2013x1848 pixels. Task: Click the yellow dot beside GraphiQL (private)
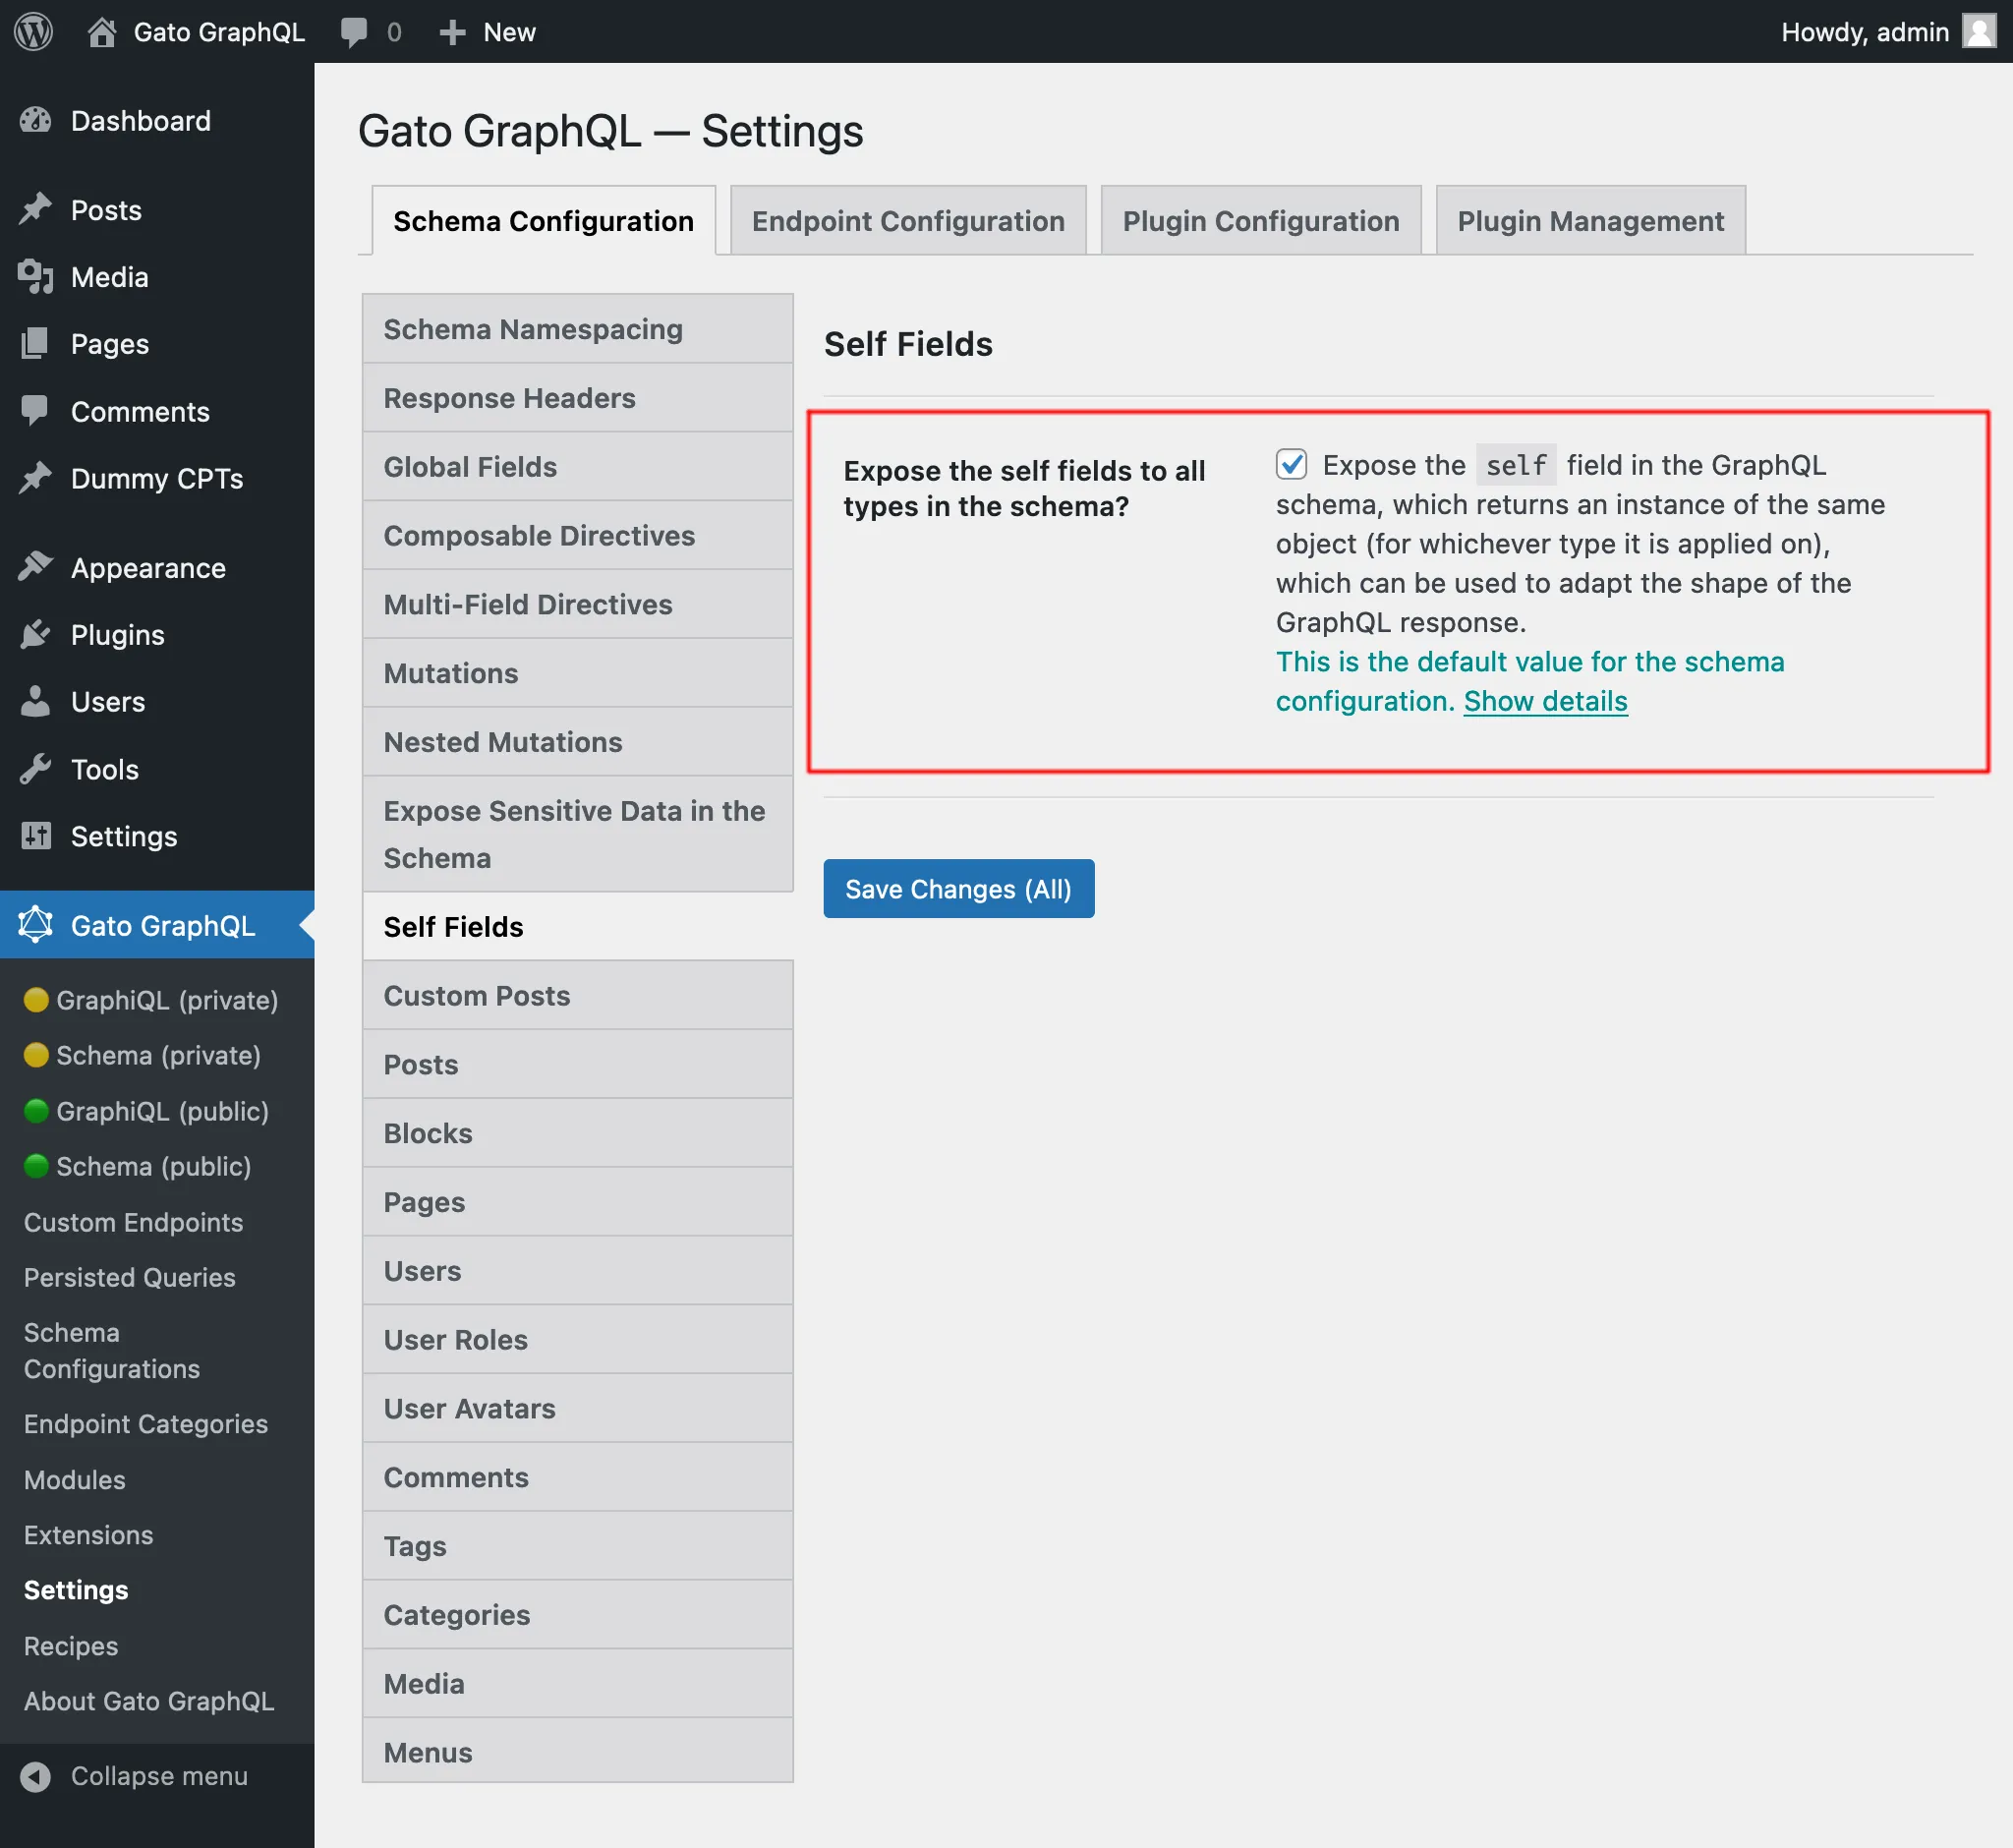pos(36,1000)
